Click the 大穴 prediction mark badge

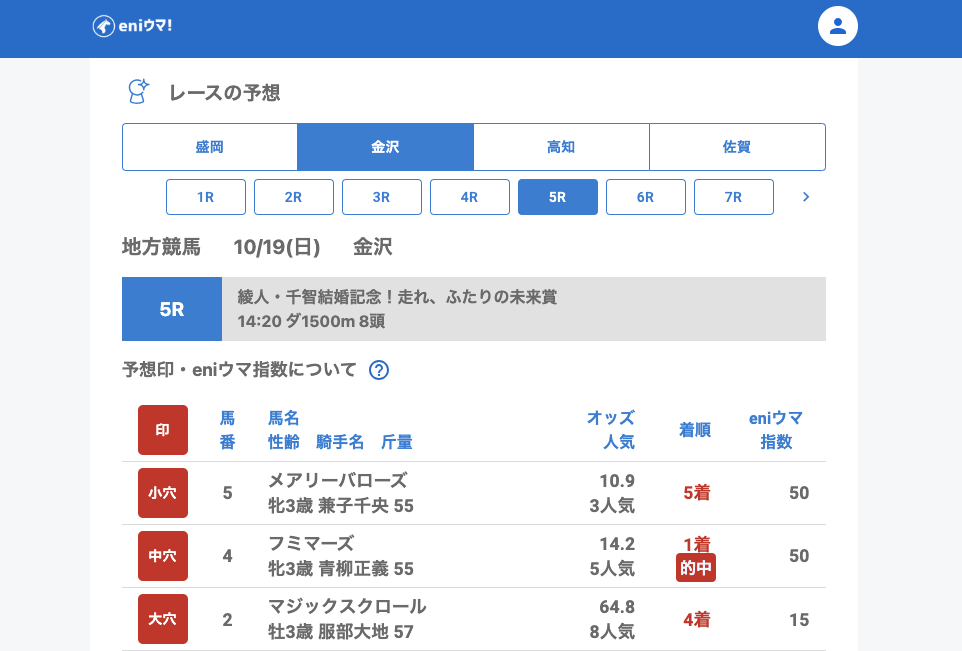[x=163, y=619]
